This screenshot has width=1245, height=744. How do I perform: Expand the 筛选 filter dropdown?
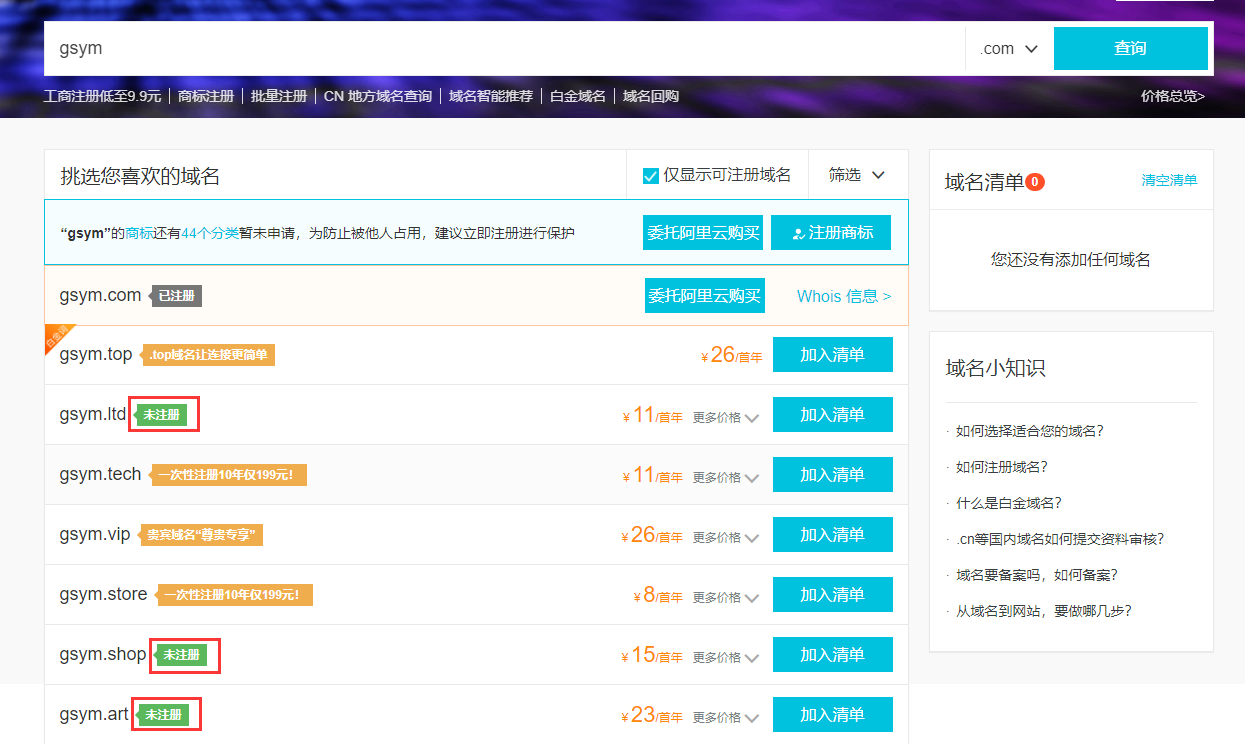(x=856, y=174)
